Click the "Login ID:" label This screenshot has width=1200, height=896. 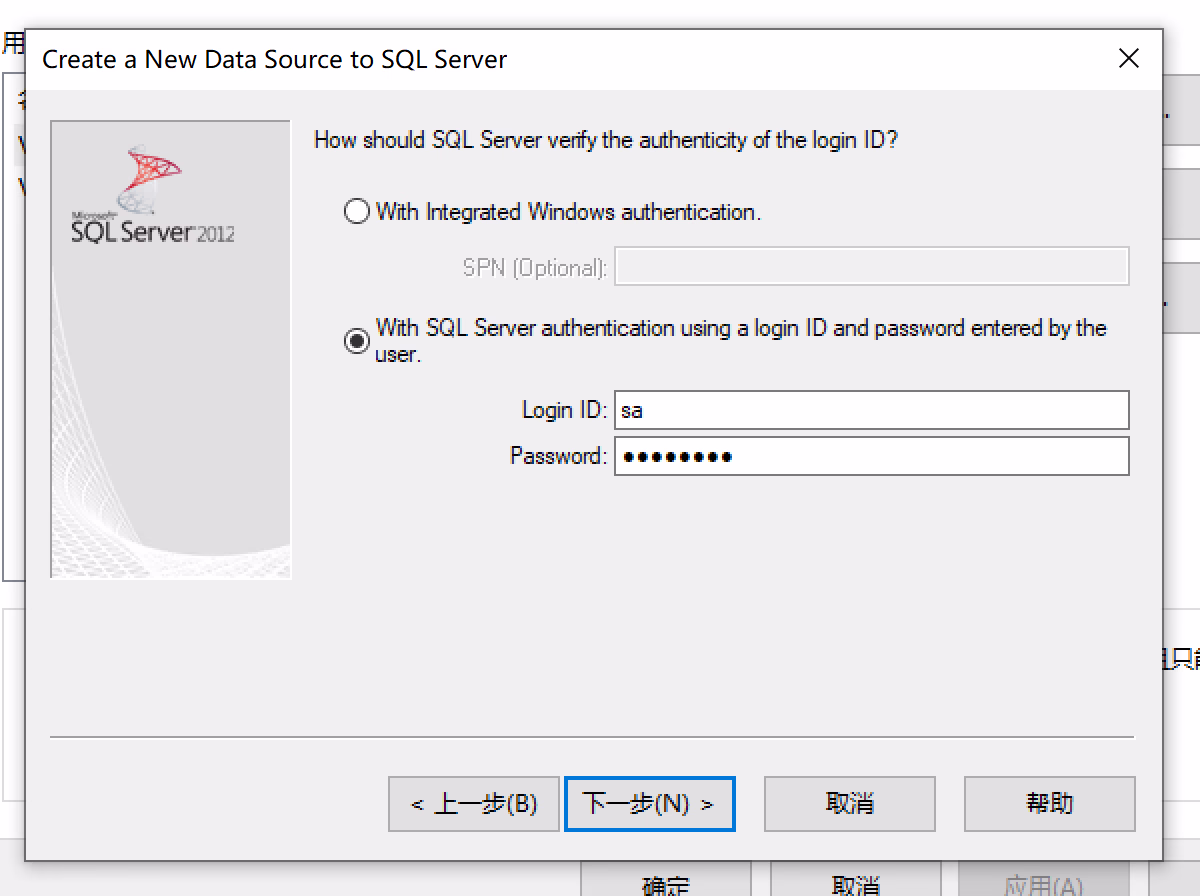pos(564,410)
